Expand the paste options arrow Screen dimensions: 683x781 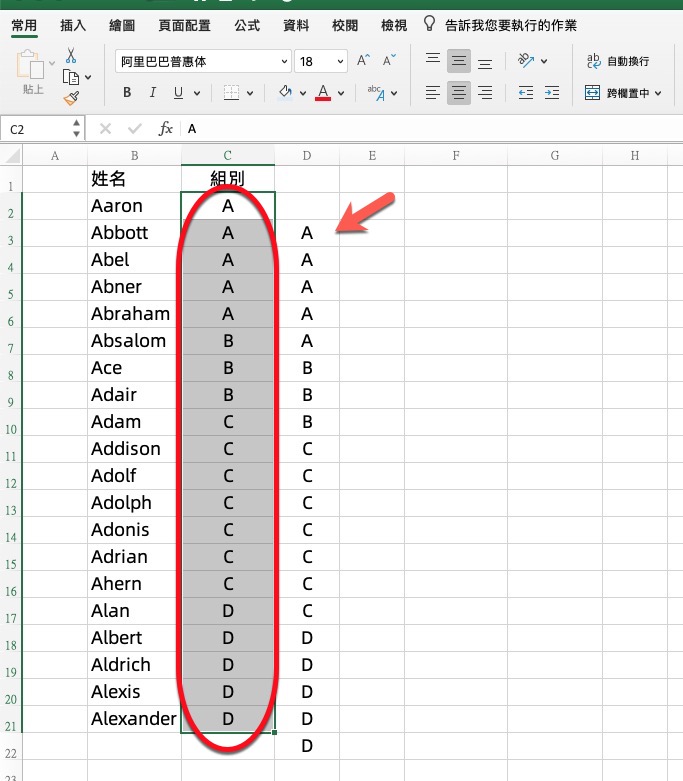tap(52, 64)
